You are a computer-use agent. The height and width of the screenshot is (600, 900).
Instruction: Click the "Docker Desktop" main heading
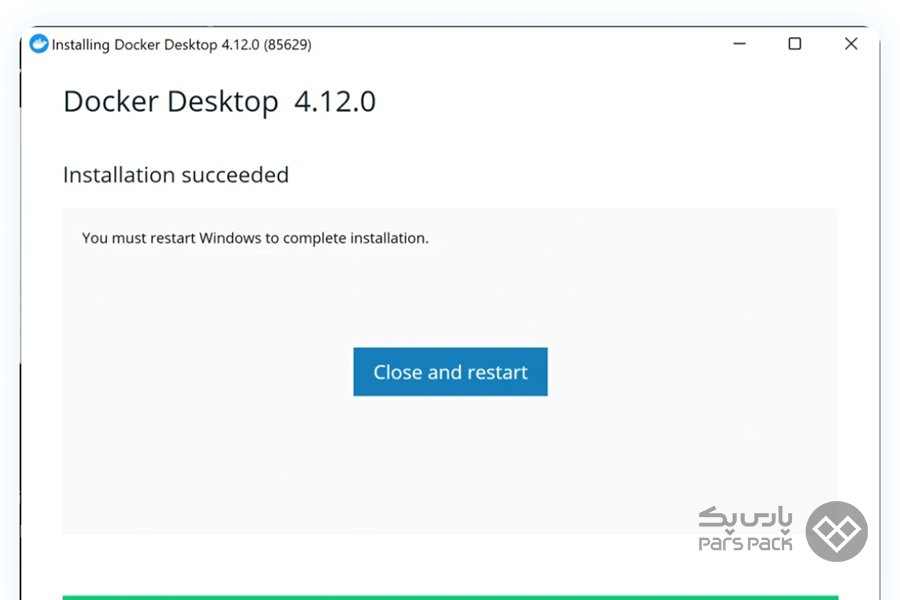(170, 102)
